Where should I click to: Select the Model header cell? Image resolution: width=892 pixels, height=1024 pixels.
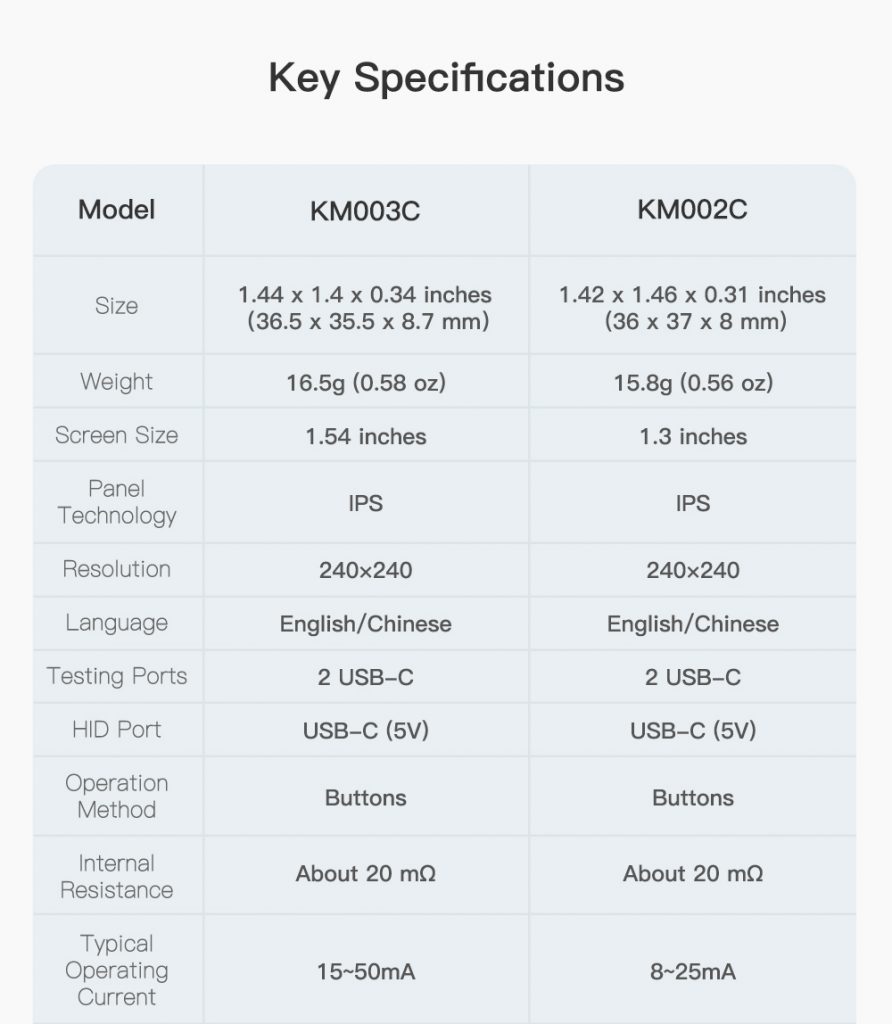(x=117, y=210)
